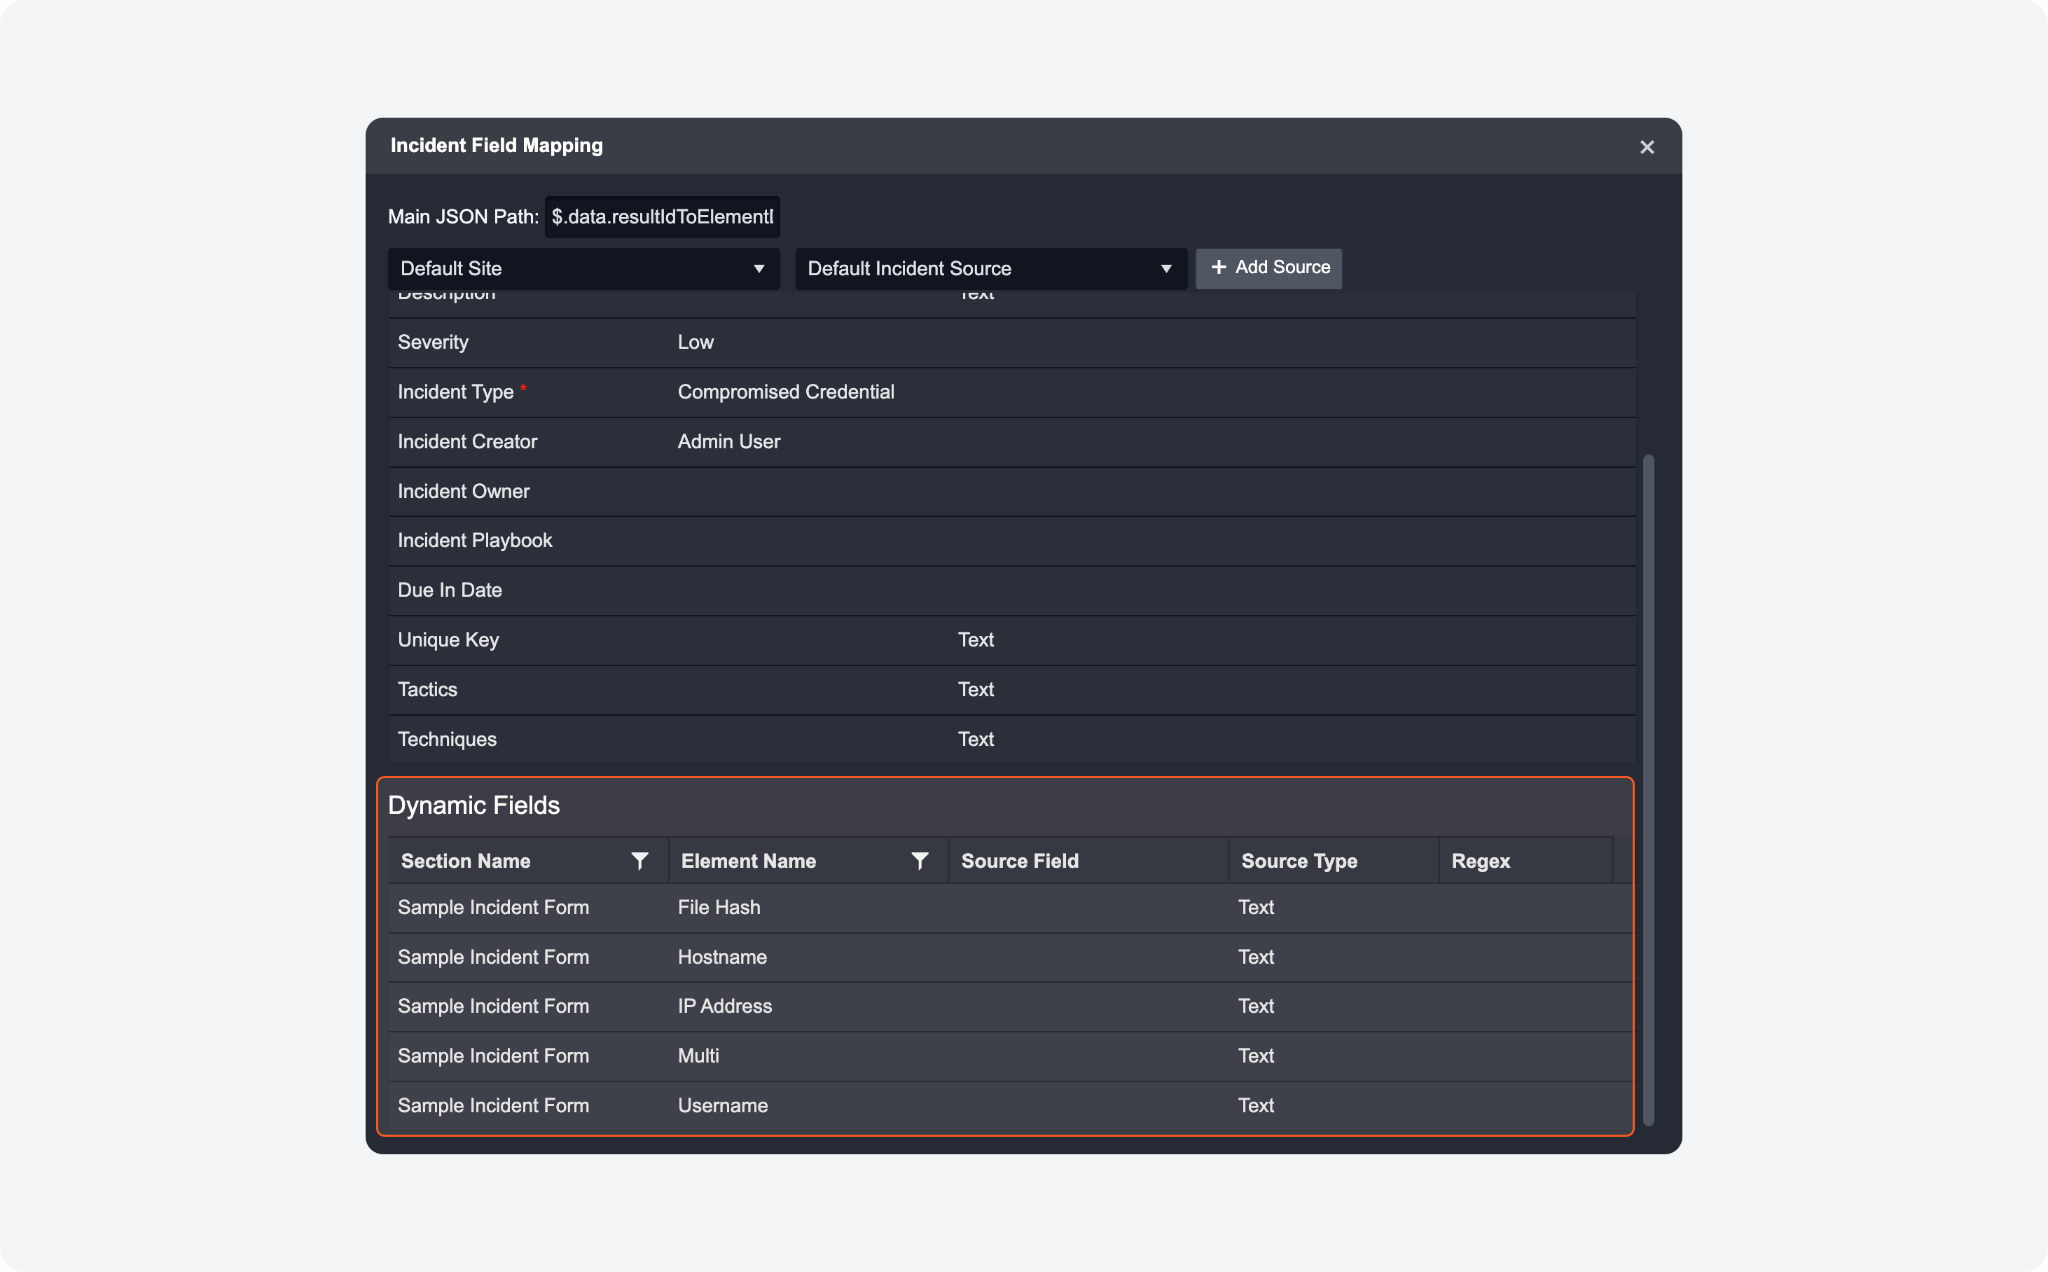Select the Hostname dynamic field row
The width and height of the screenshot is (2048, 1272).
pyautogui.click(x=722, y=957)
